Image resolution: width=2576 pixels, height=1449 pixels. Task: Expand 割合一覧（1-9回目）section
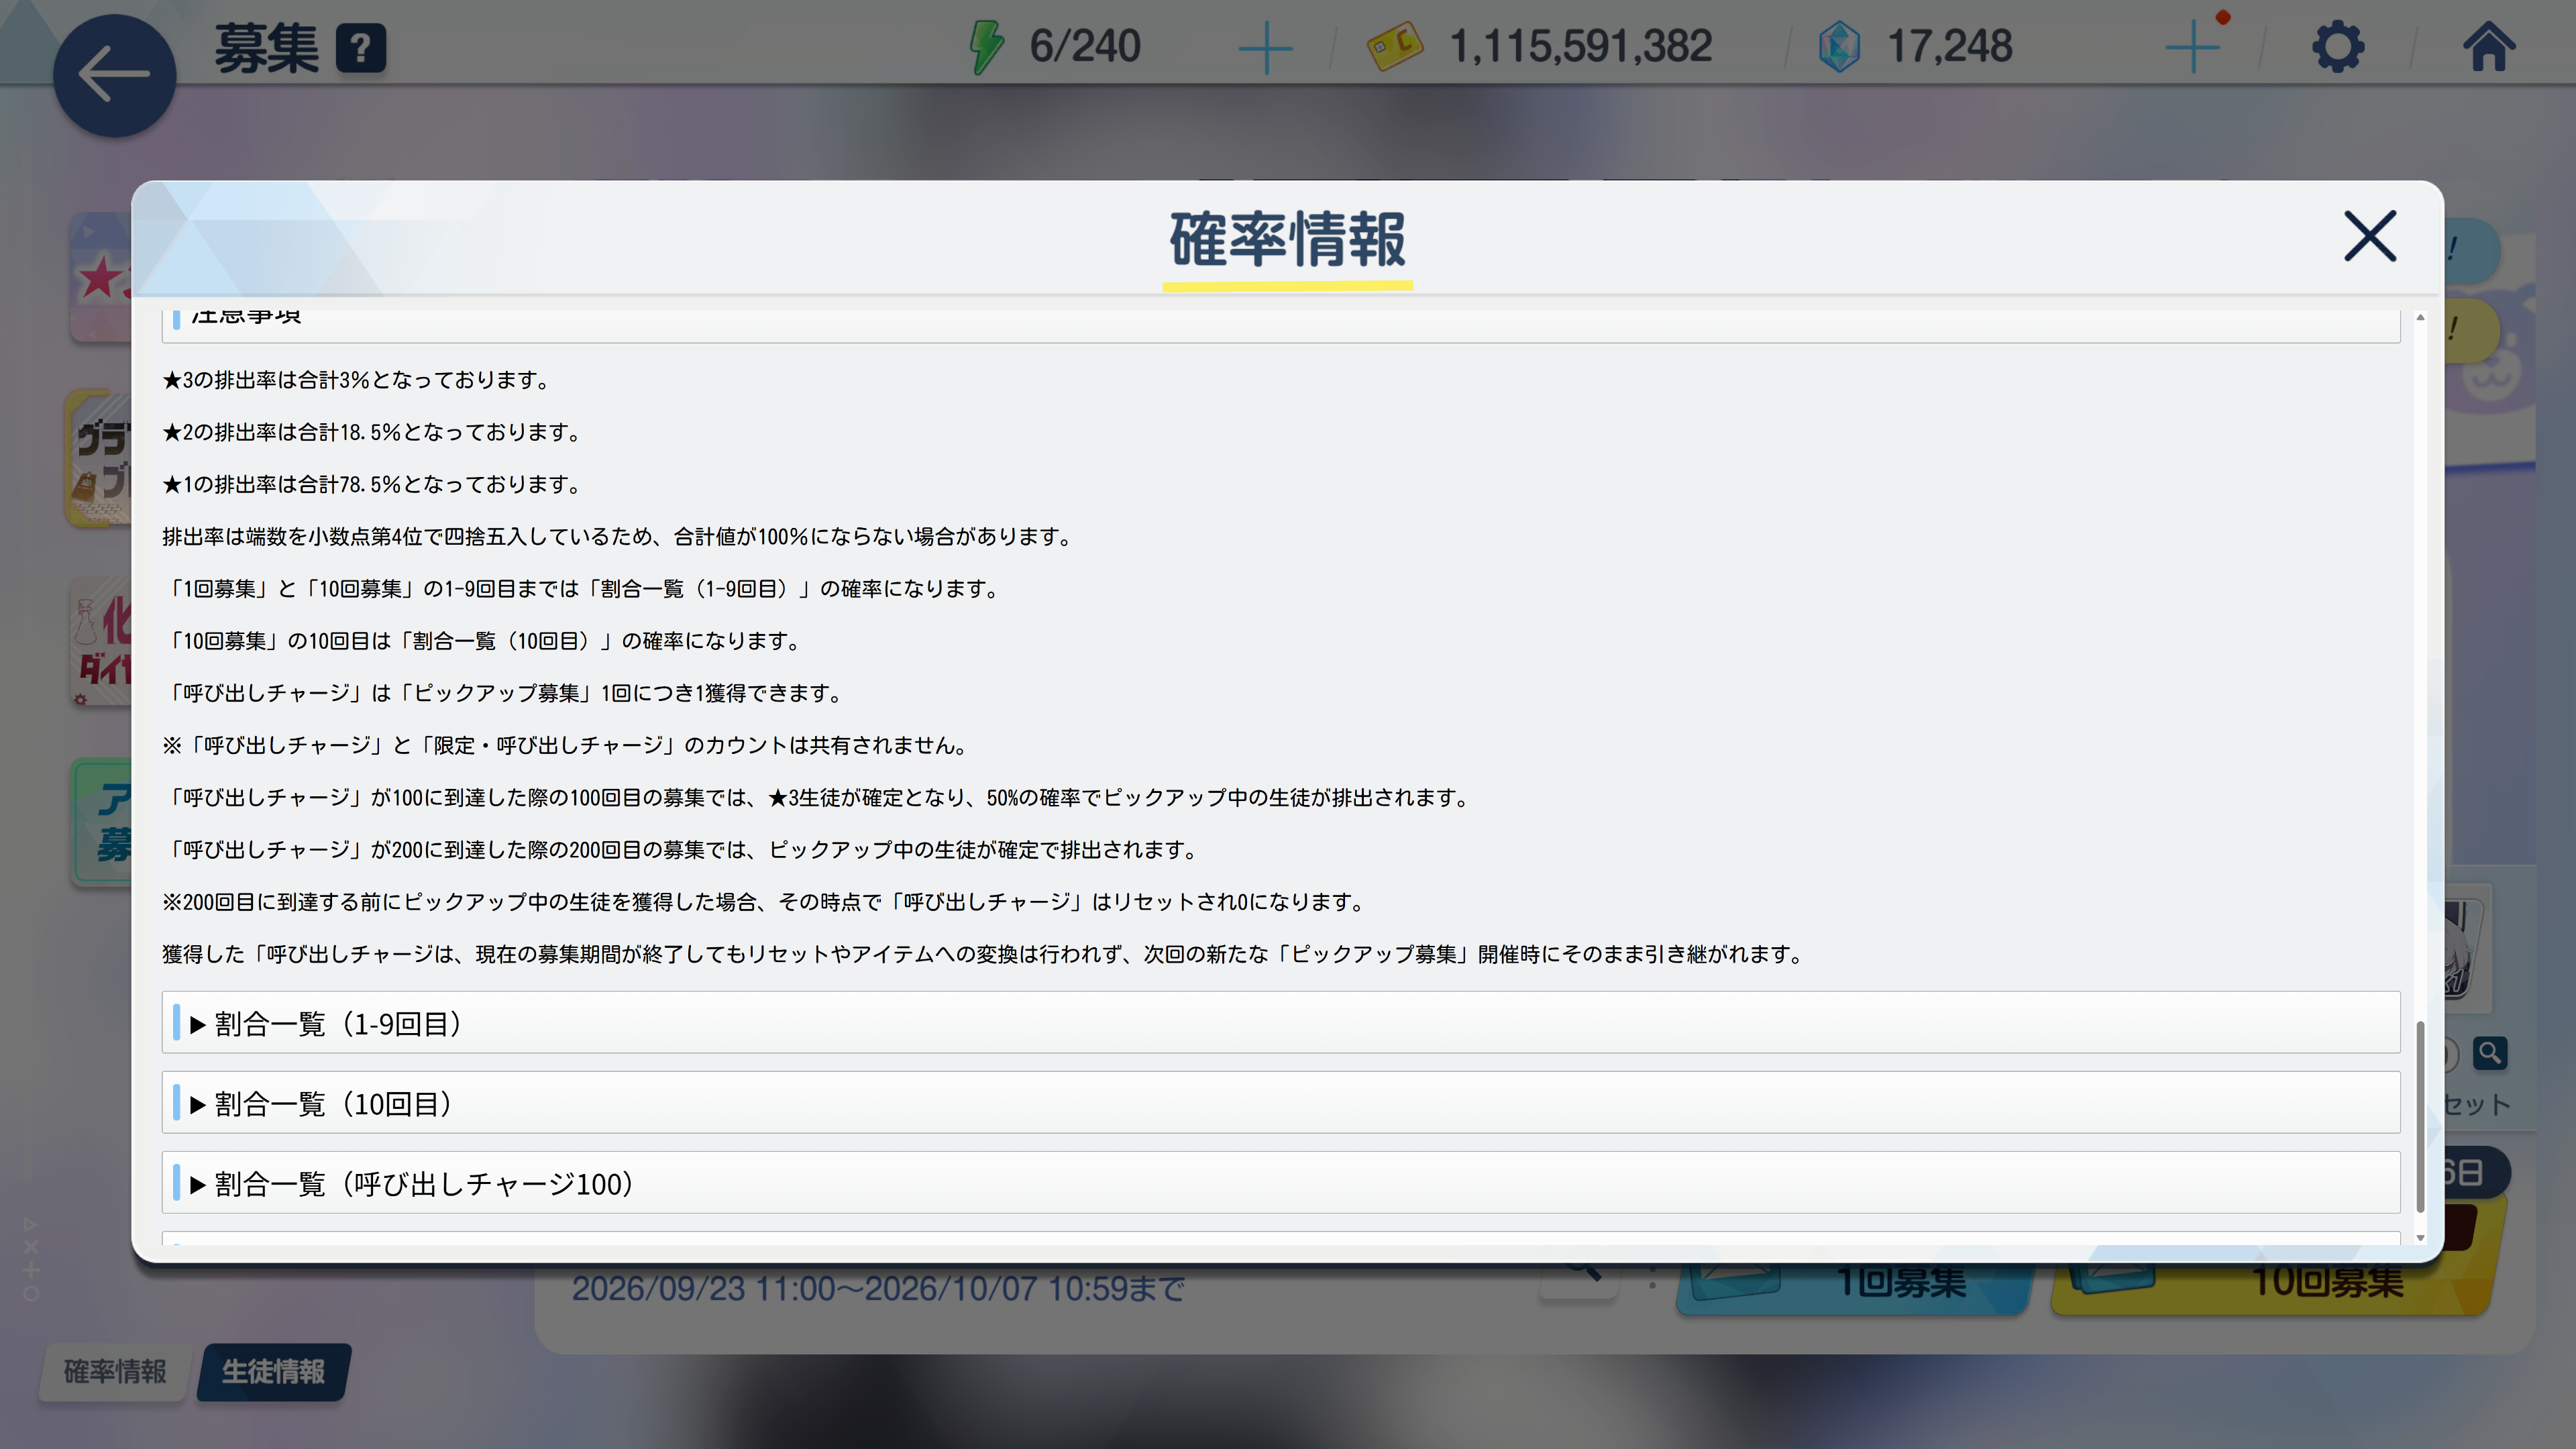pos(1281,1023)
